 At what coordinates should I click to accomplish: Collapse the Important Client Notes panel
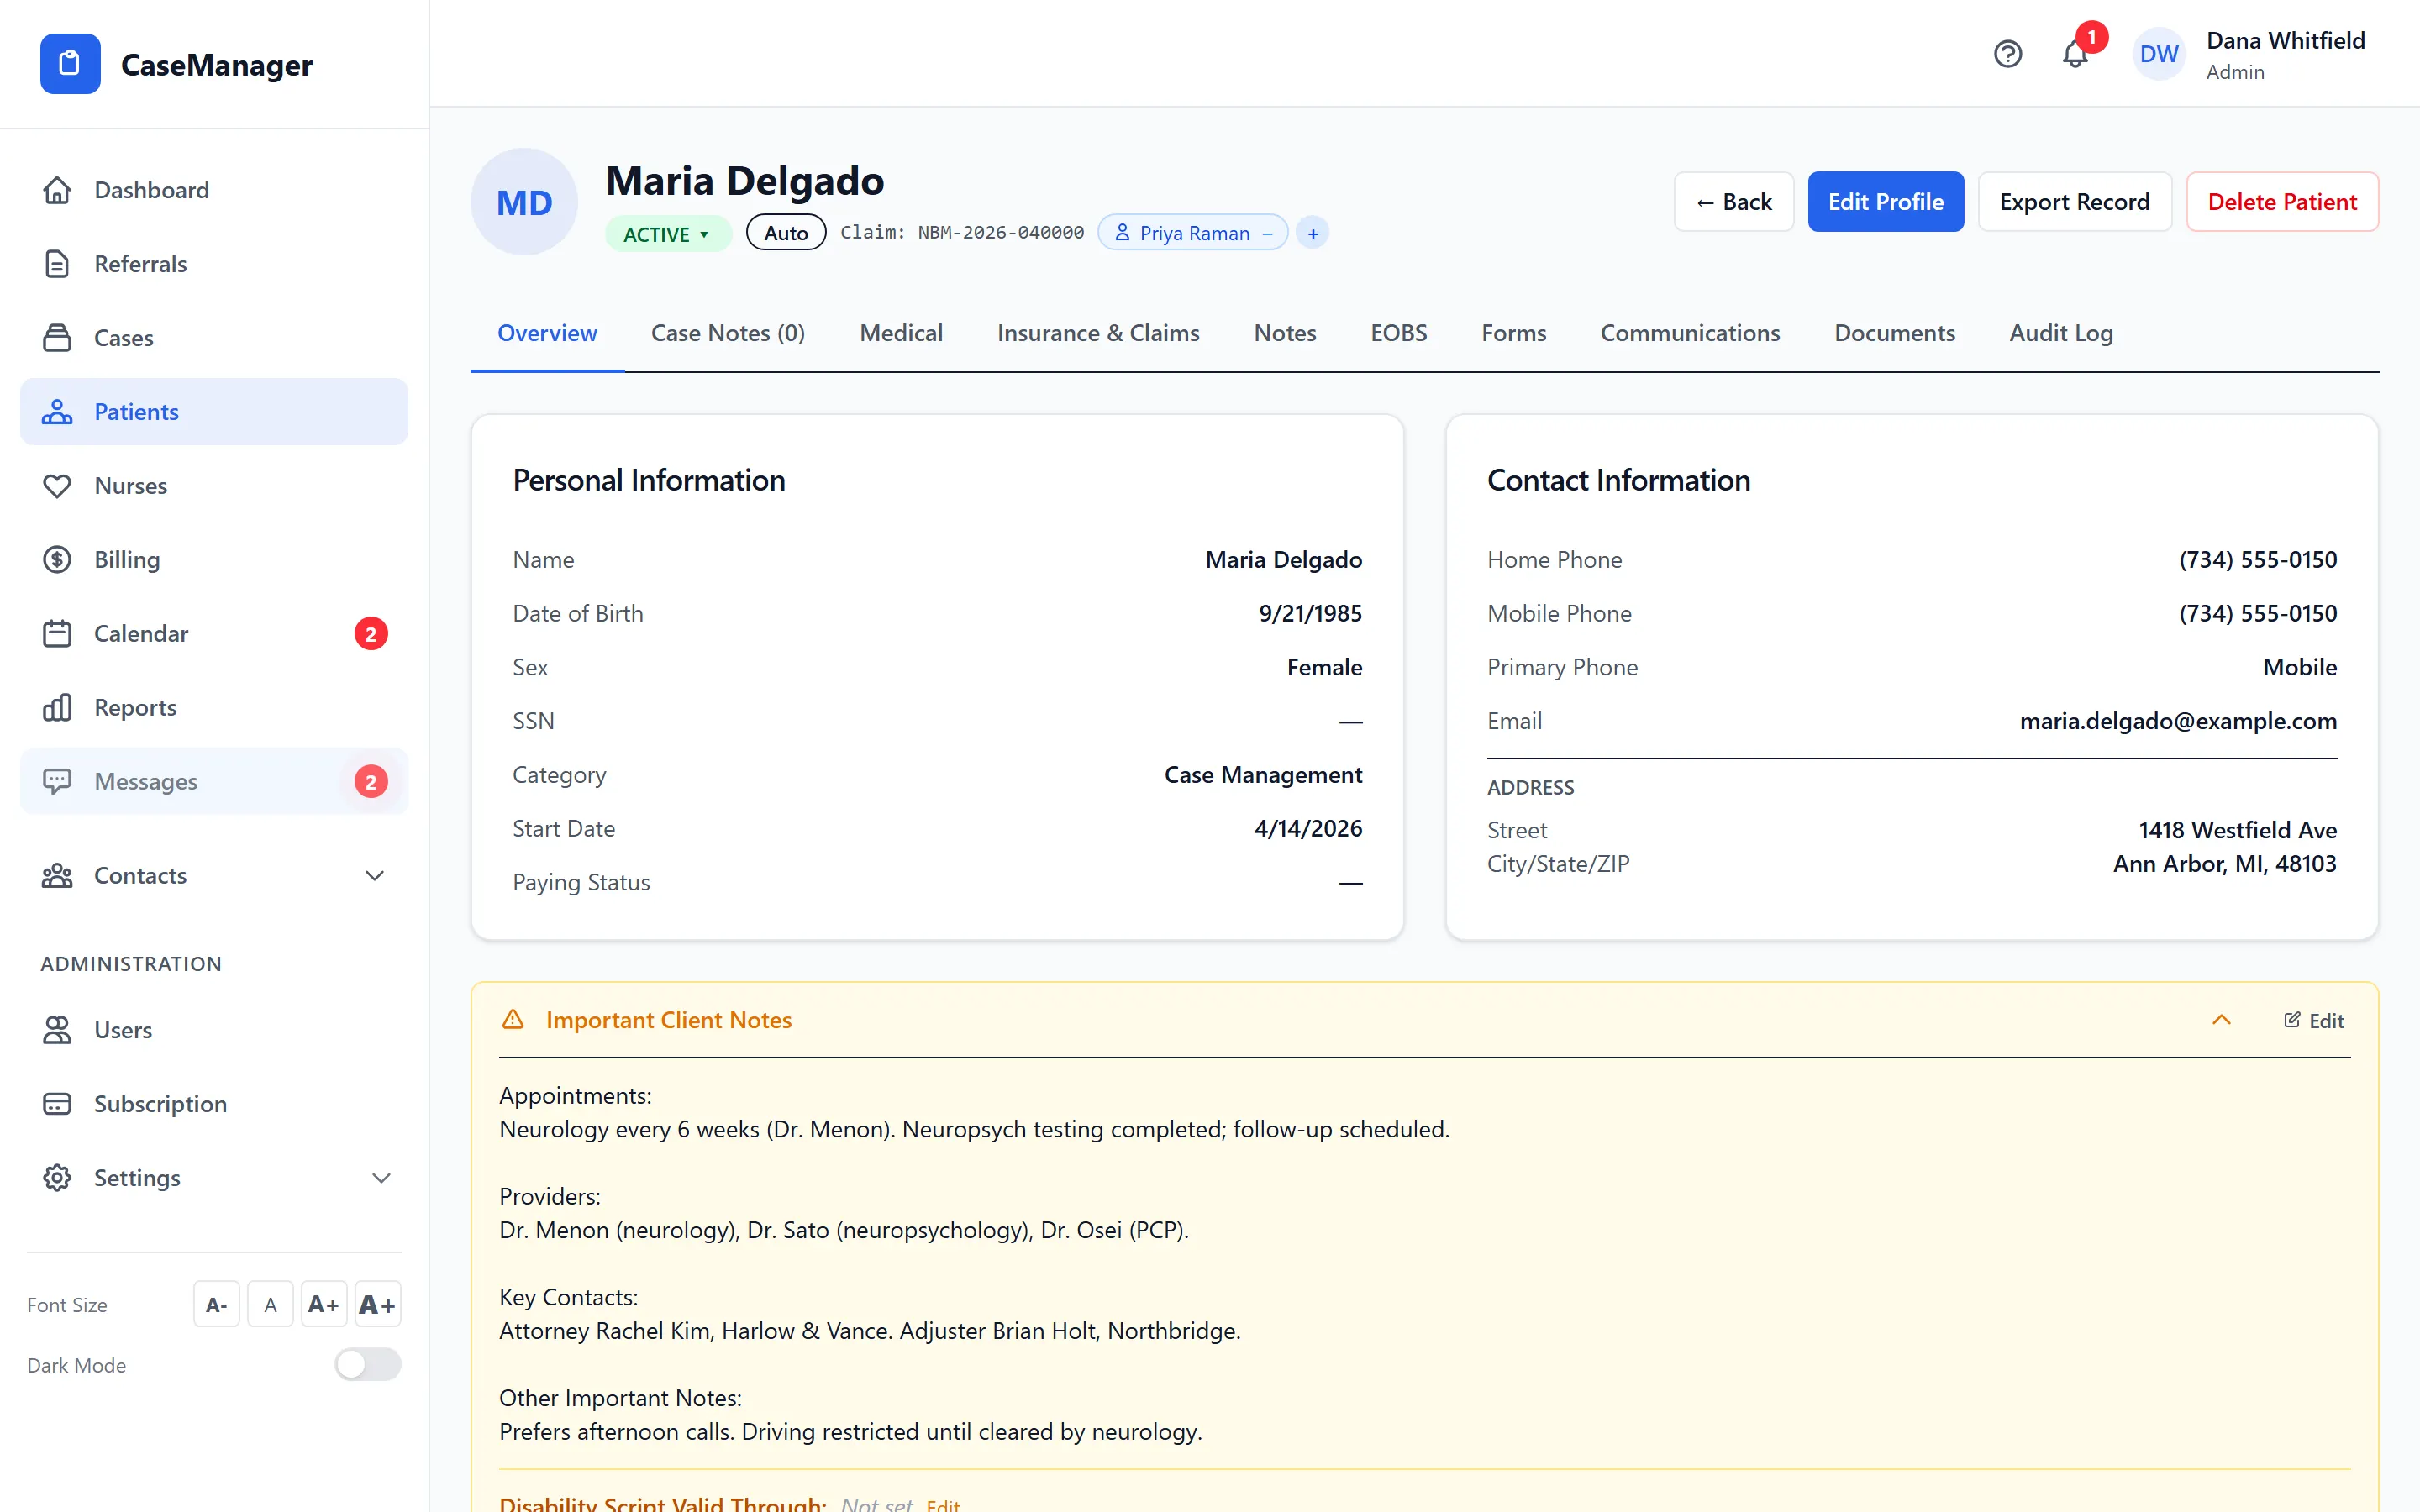click(2221, 1020)
